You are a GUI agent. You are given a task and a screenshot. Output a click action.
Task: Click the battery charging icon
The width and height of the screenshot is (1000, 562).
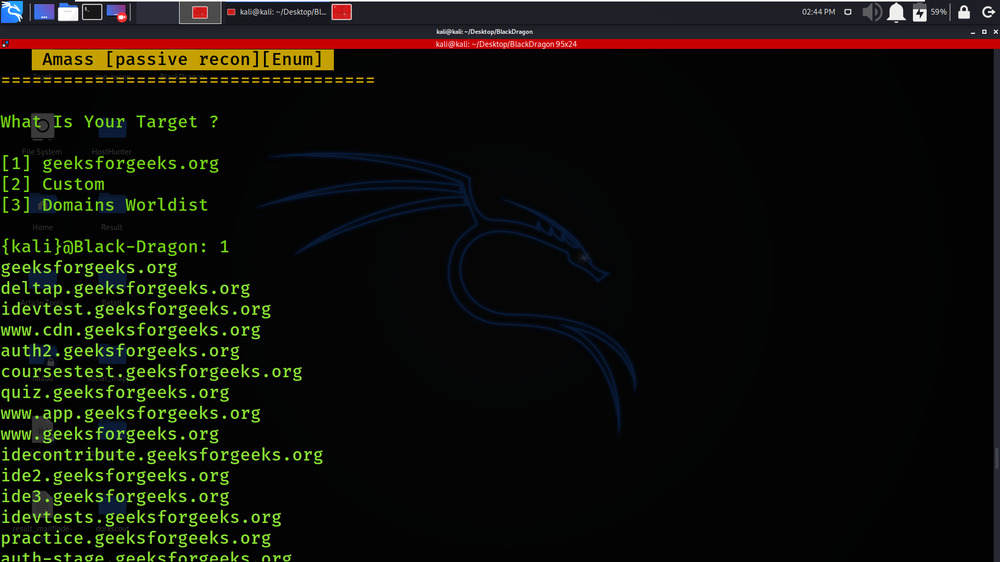(919, 12)
